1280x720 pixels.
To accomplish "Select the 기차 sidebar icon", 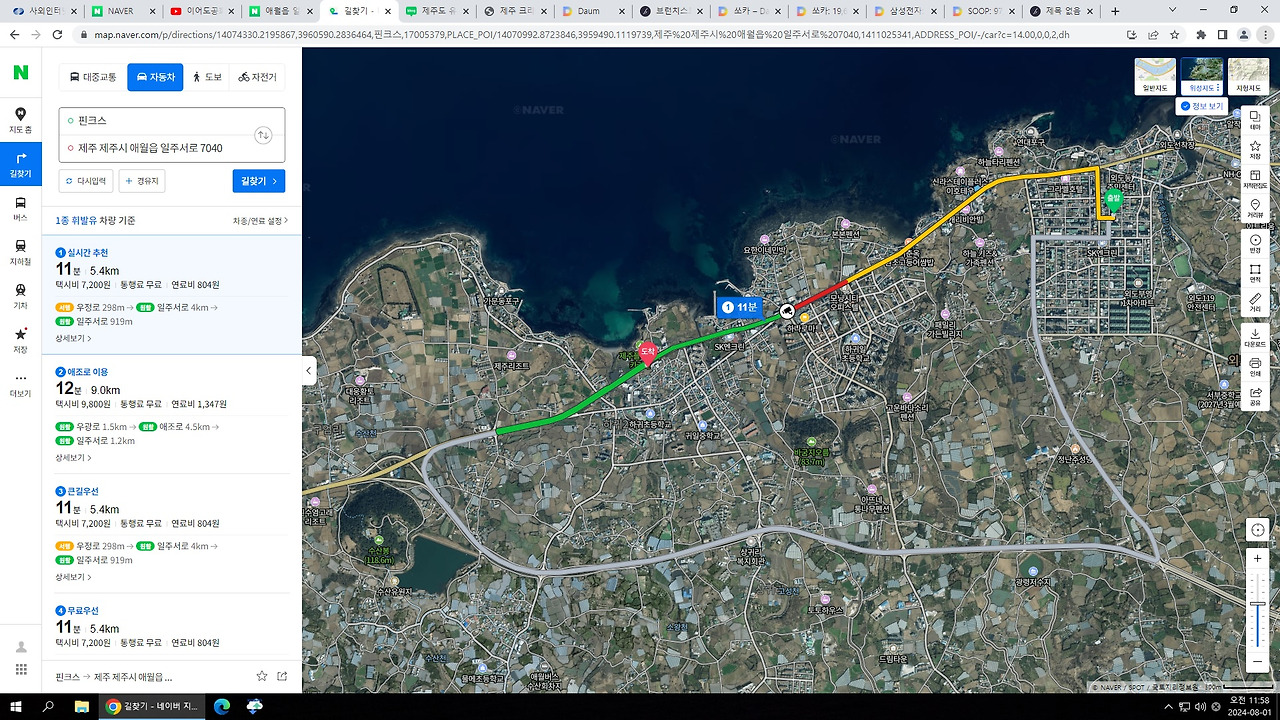I will 20,296.
